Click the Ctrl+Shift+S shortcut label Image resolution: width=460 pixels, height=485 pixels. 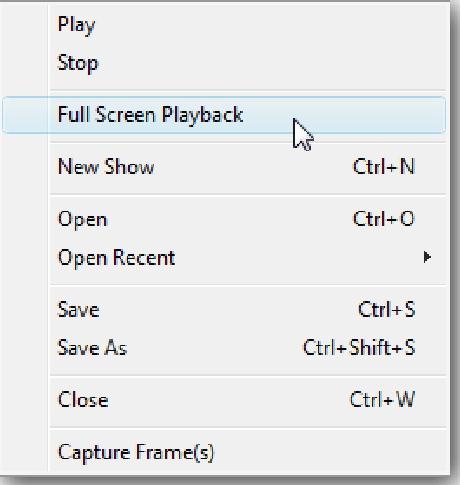pyautogui.click(x=359, y=348)
